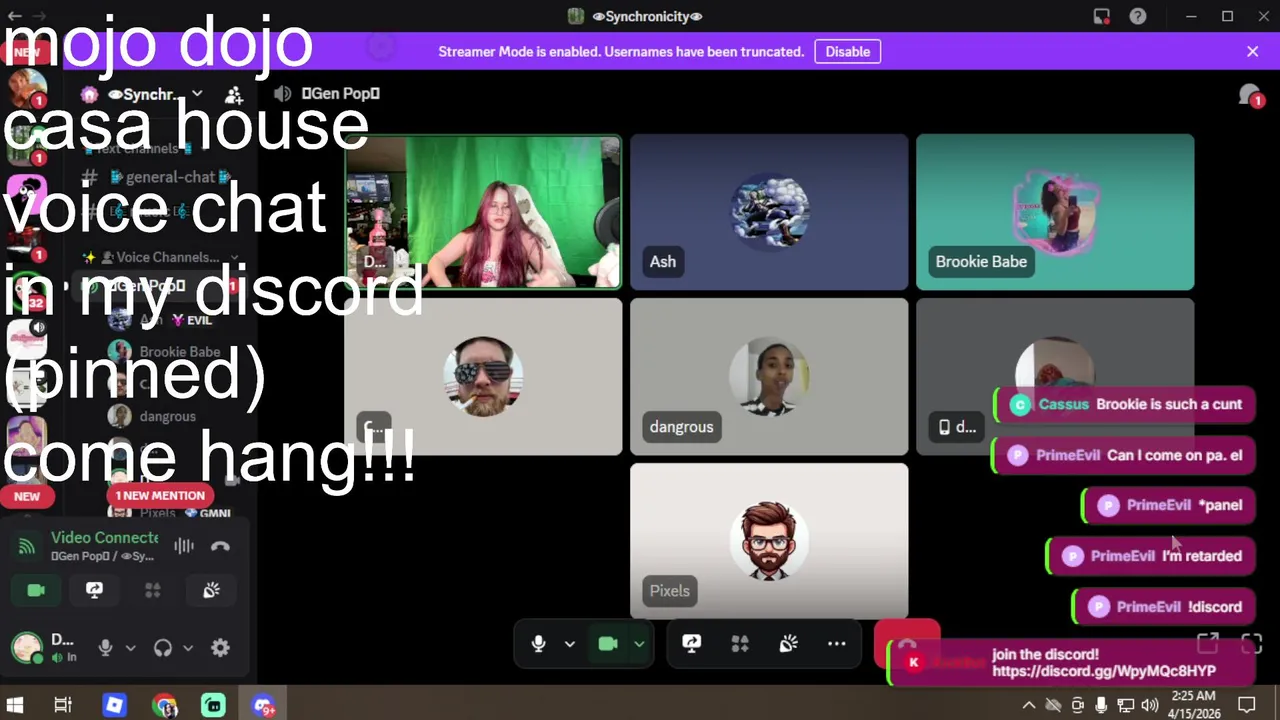Show hidden system tray icons
Image resolution: width=1280 pixels, height=720 pixels.
coord(1027,705)
